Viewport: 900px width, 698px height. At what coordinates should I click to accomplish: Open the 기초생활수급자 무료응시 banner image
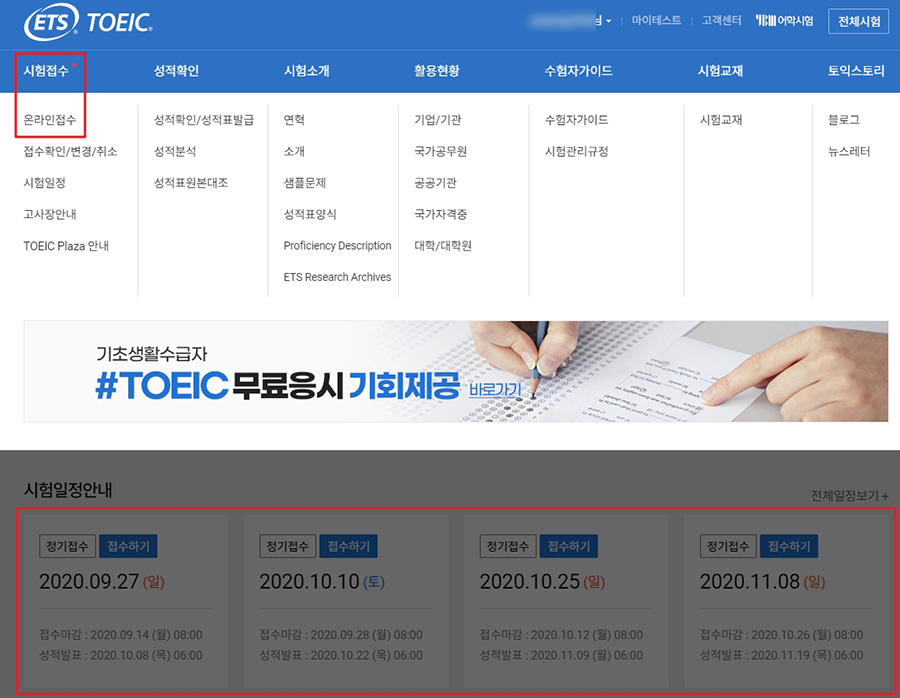[456, 371]
